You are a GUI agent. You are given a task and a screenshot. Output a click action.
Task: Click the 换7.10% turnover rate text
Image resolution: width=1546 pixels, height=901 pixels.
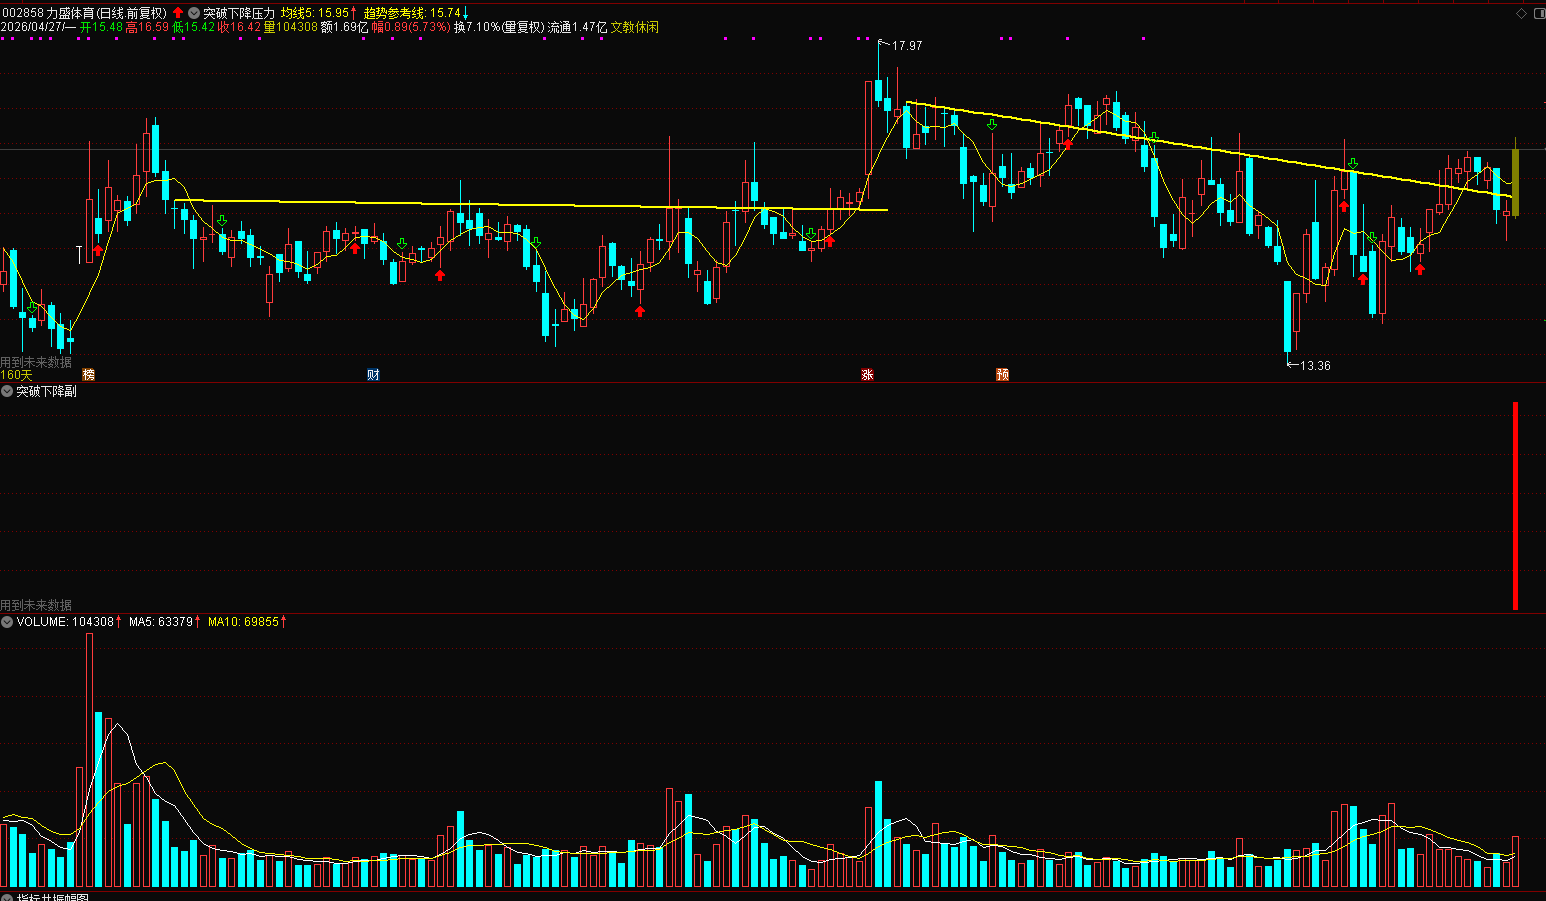click(477, 27)
